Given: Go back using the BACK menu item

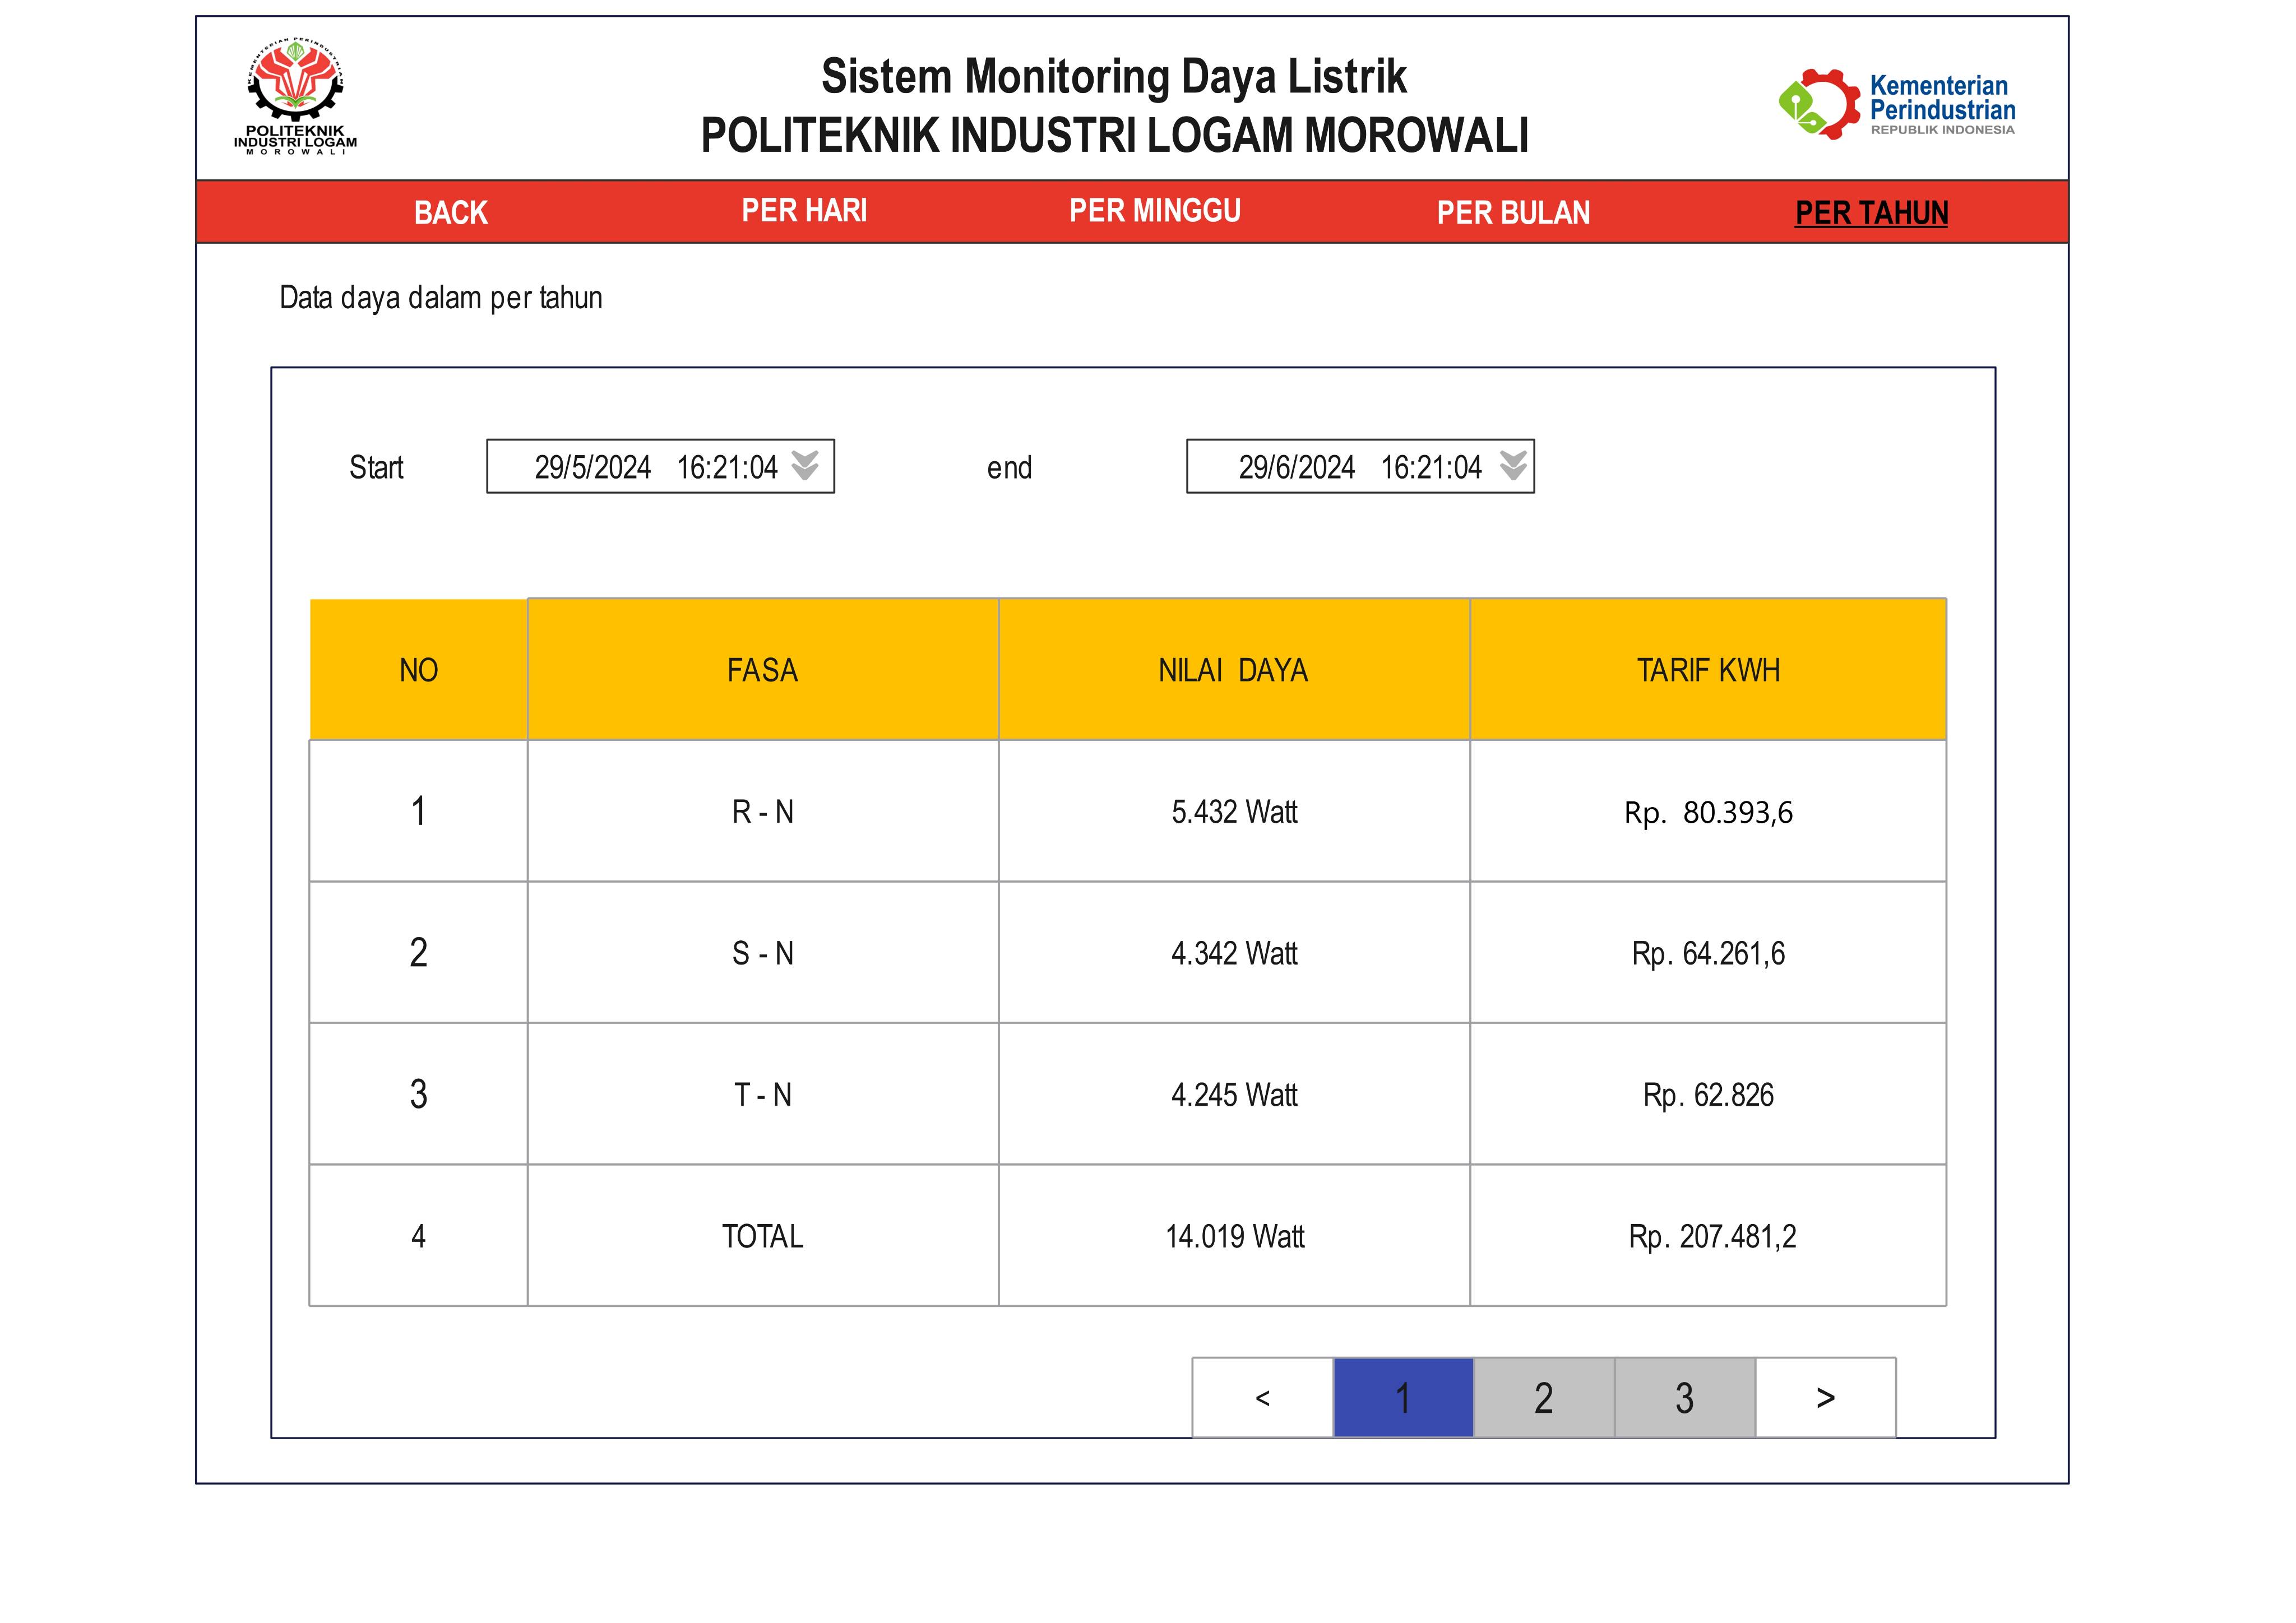Looking at the screenshot, I should (x=451, y=212).
